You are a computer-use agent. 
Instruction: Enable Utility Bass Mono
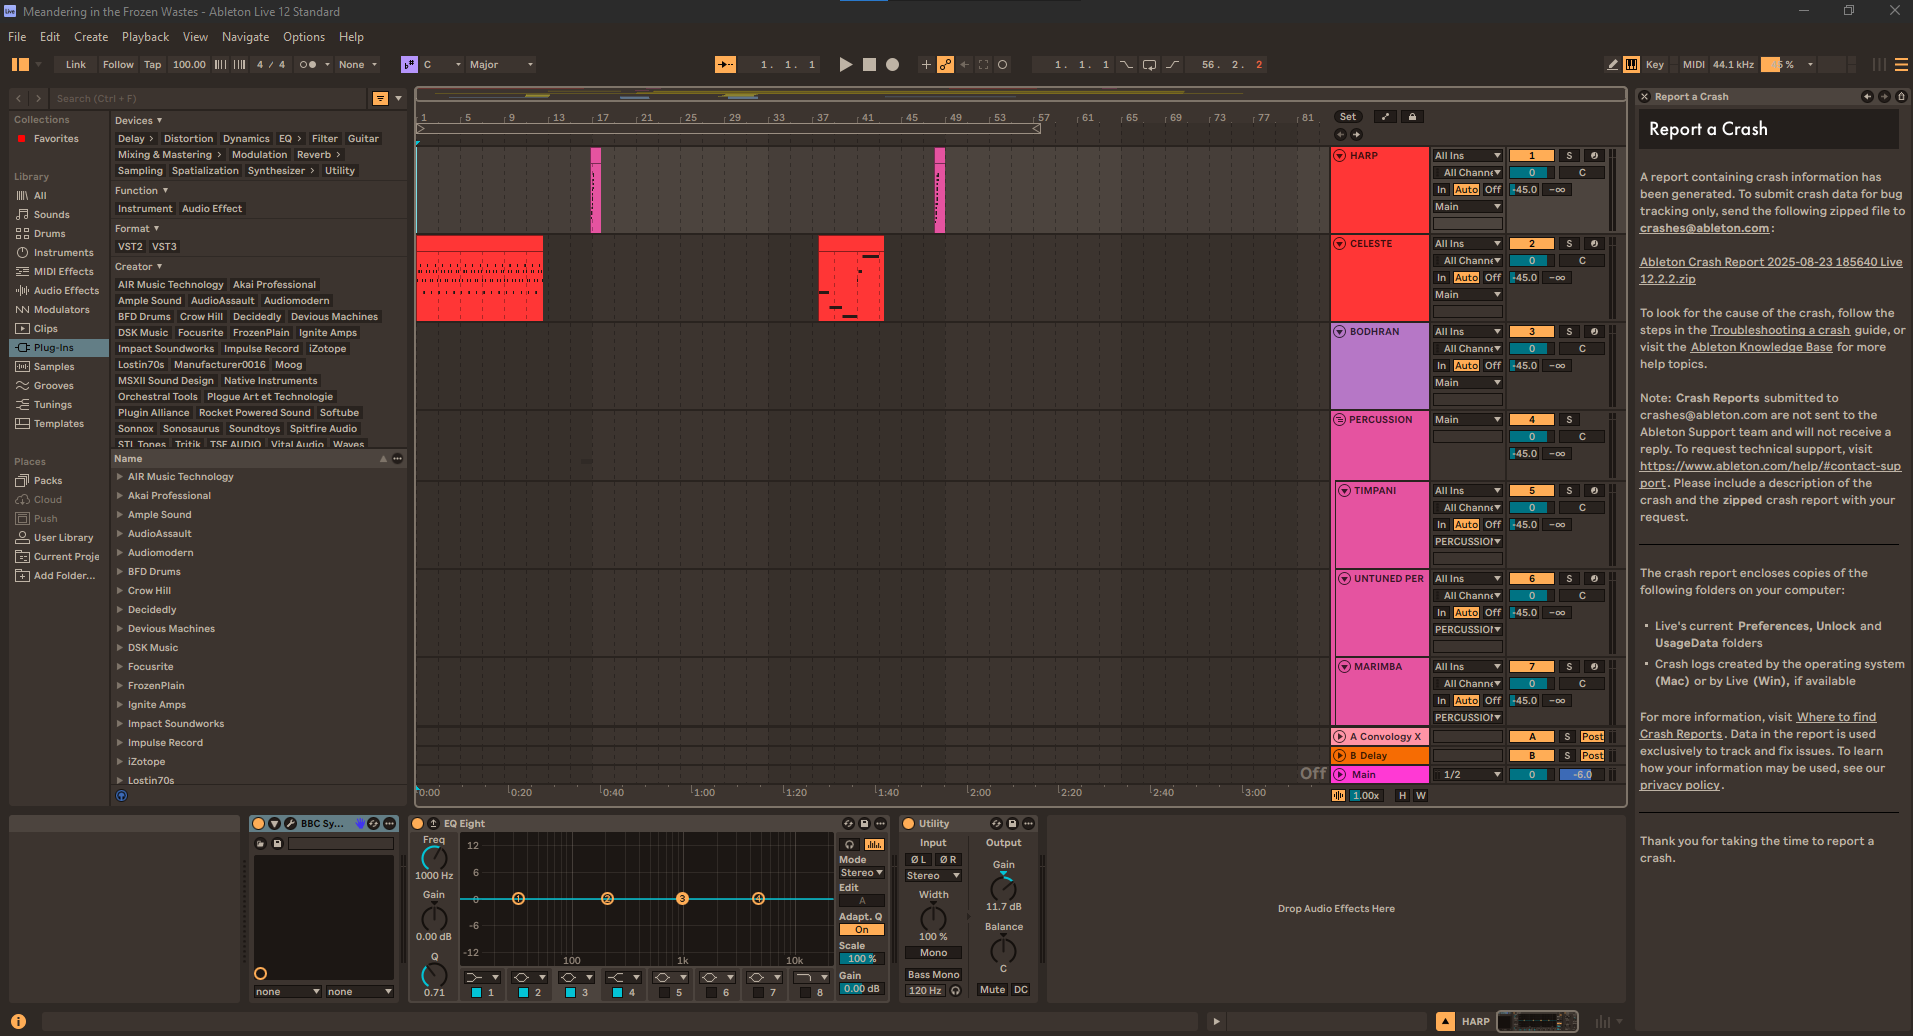[933, 975]
